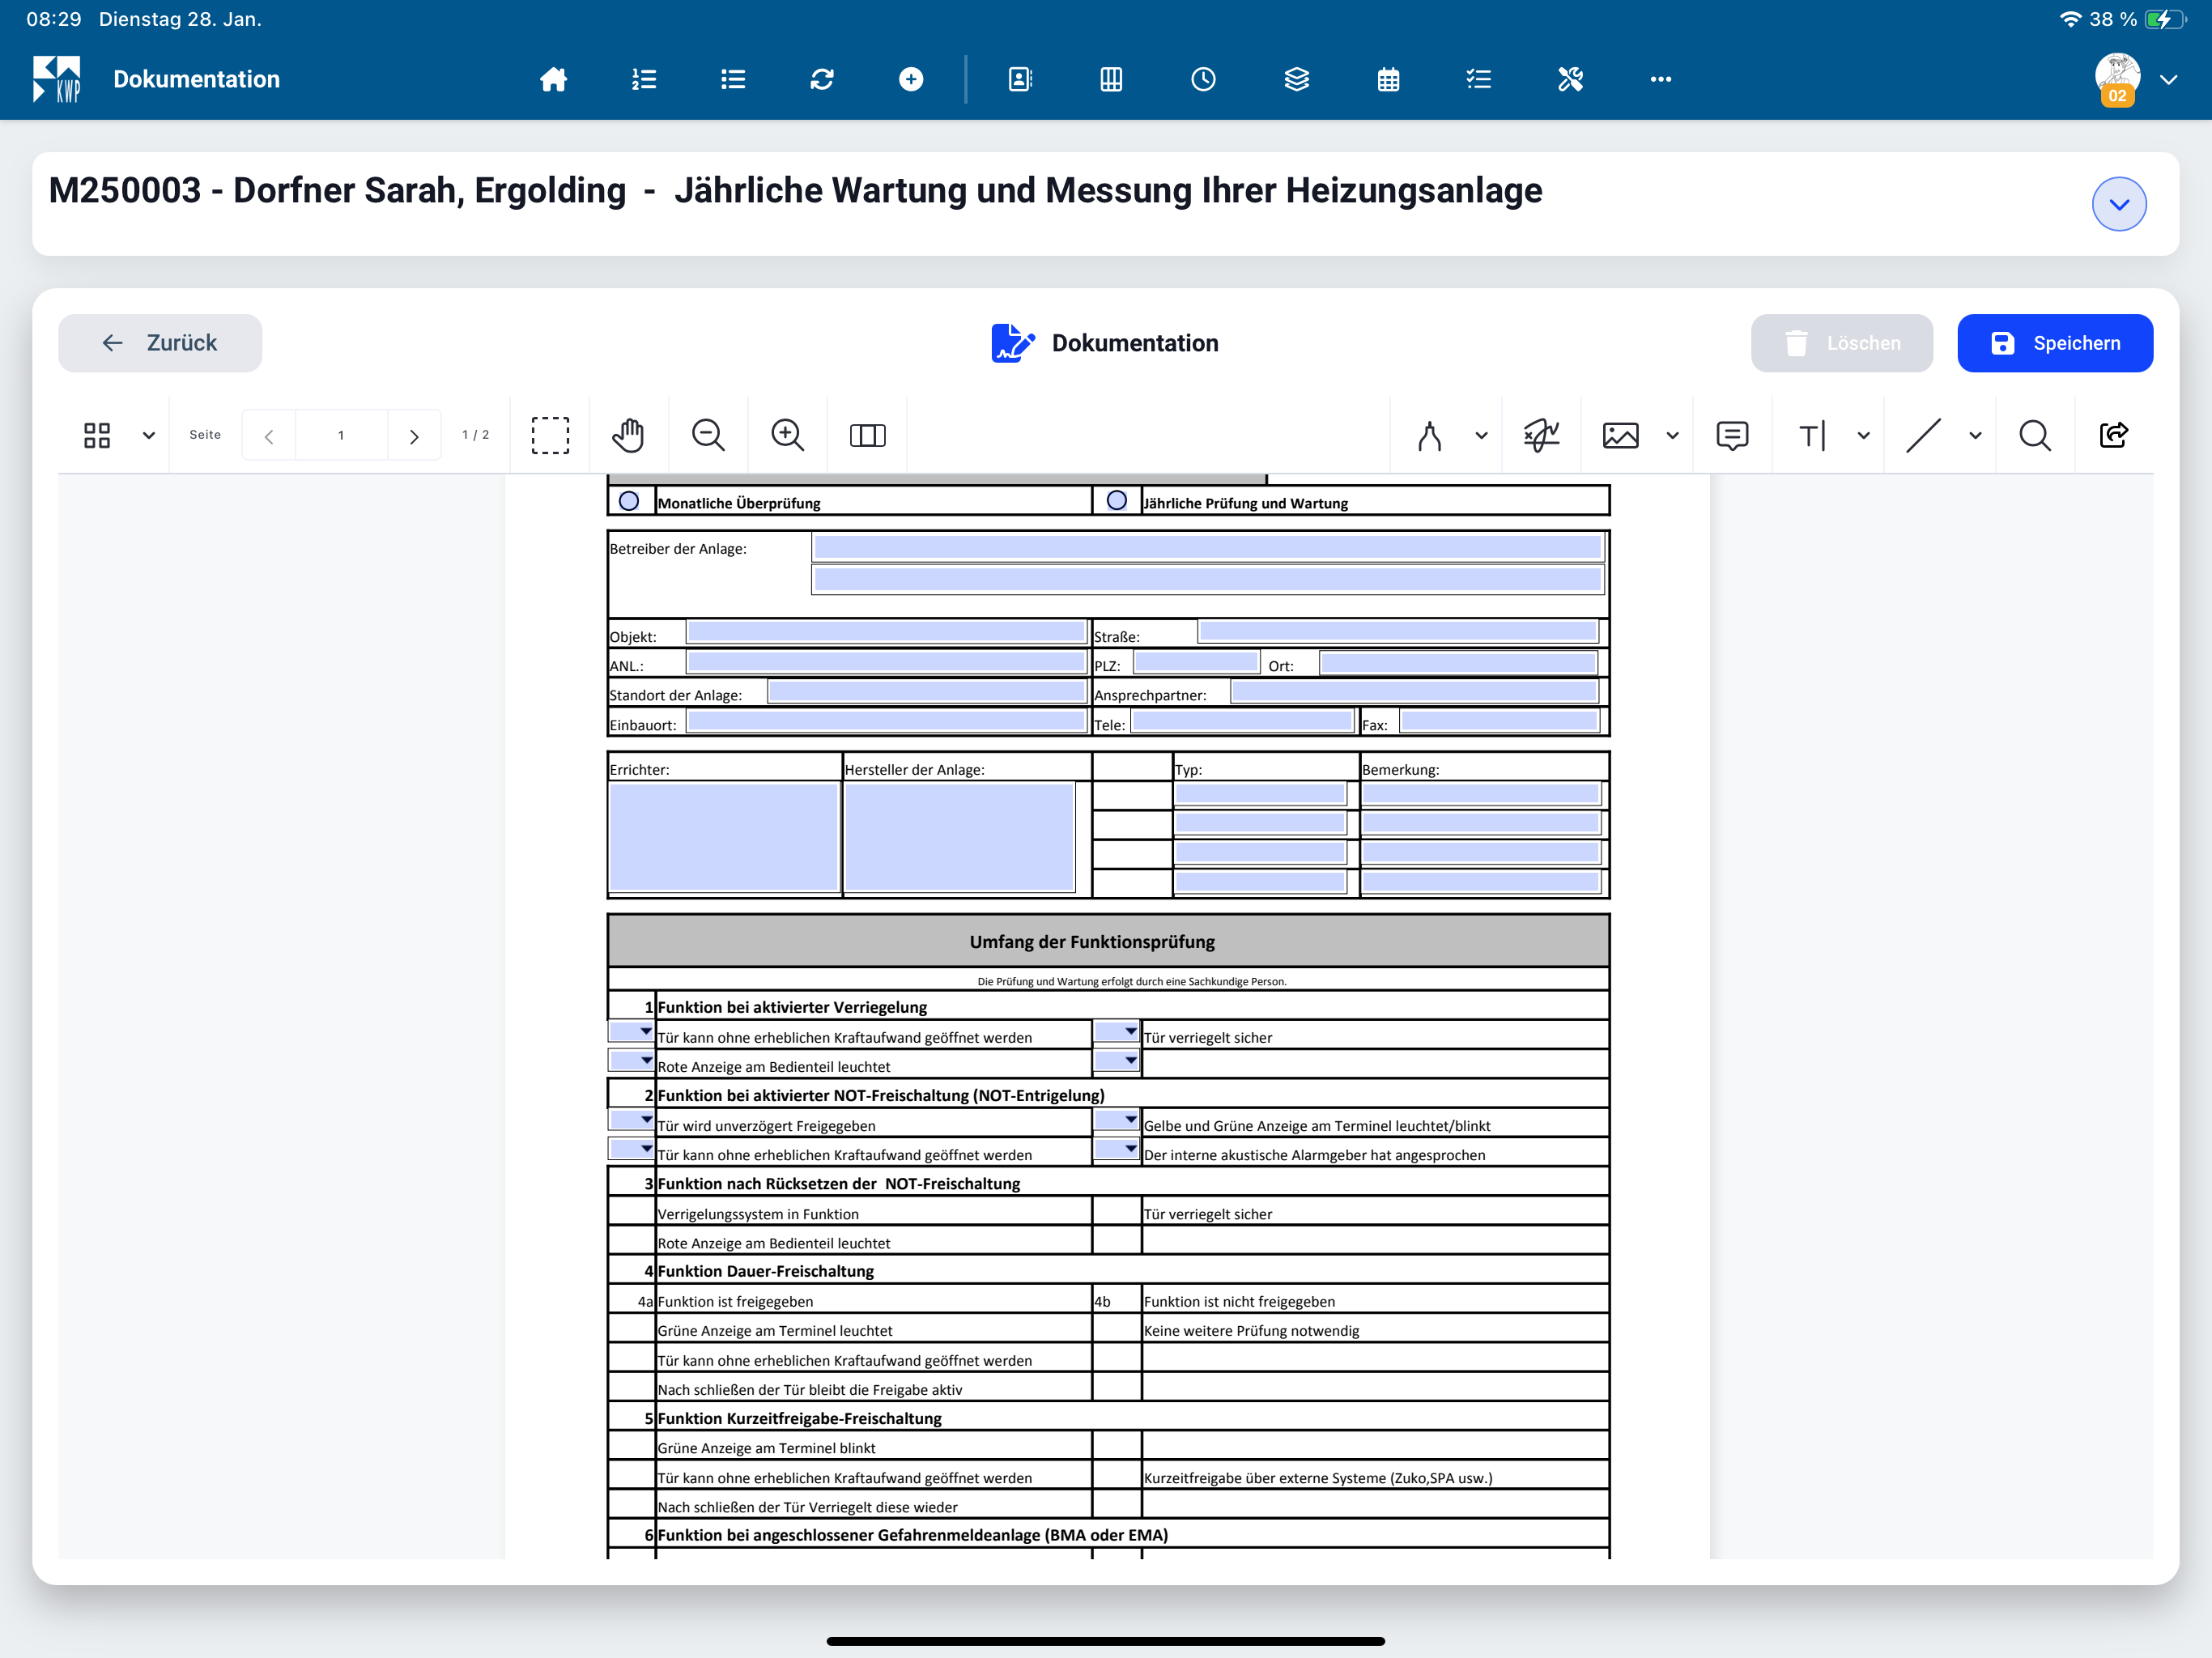Add a comment note annotation

pos(1731,435)
